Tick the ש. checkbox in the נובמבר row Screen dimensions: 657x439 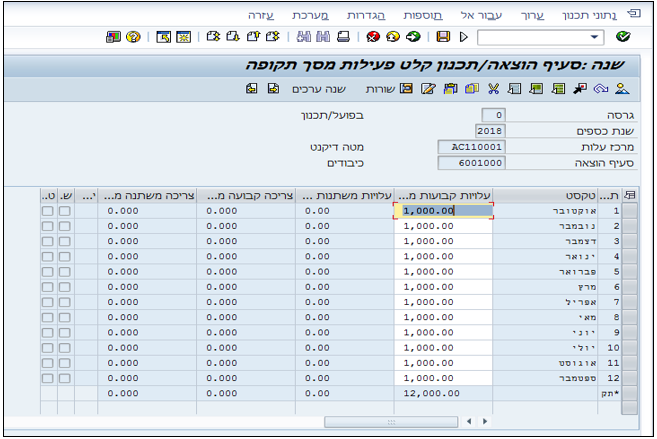point(65,226)
